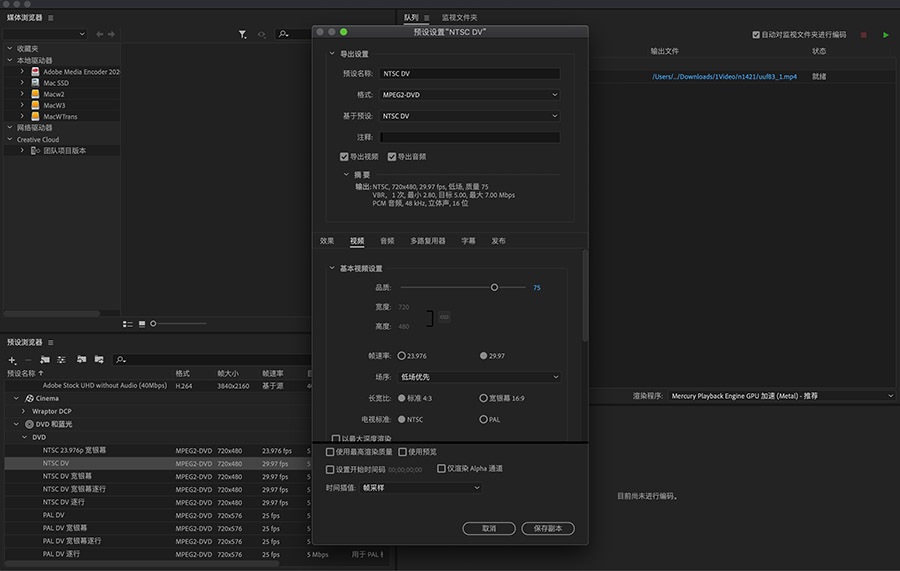
Task: Switch Media Browser to list view
Action: coord(127,324)
